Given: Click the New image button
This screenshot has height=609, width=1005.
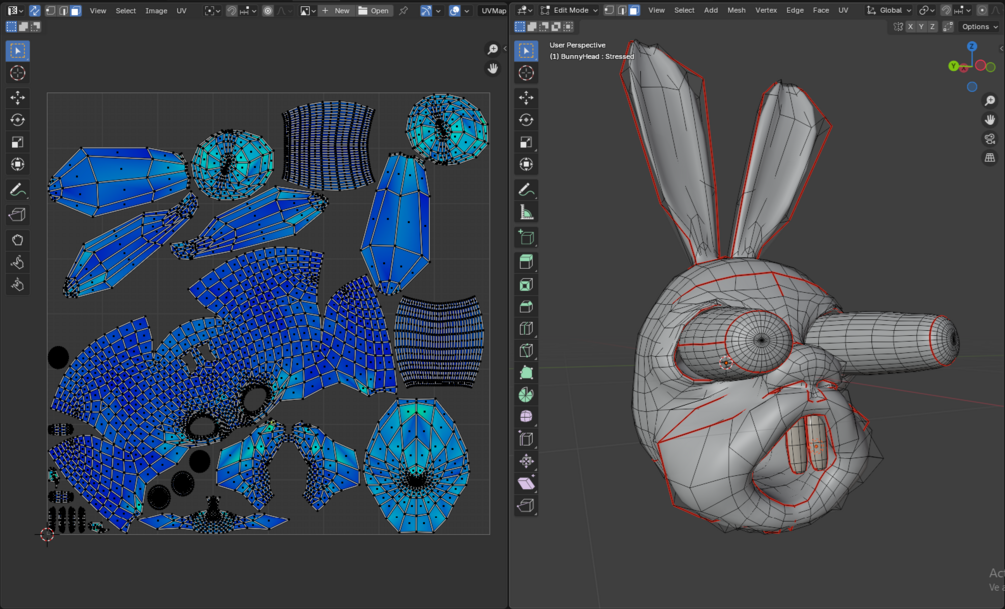Looking at the screenshot, I should (x=336, y=10).
